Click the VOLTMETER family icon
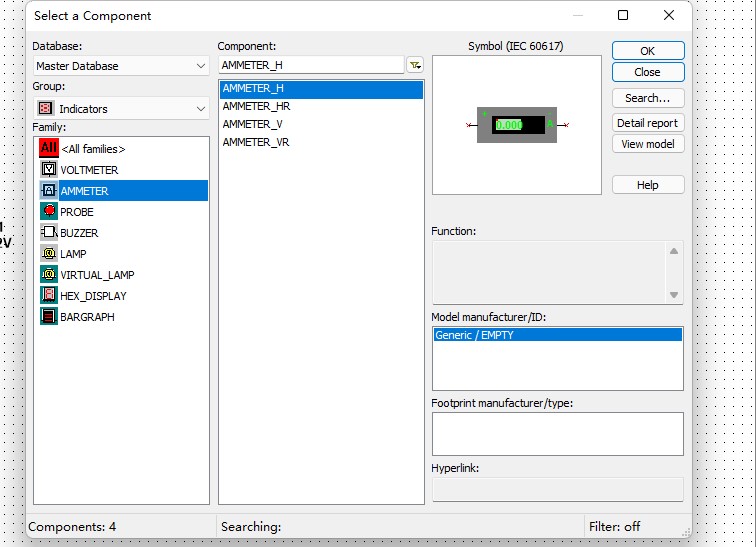The height and width of the screenshot is (547, 756). (49, 169)
